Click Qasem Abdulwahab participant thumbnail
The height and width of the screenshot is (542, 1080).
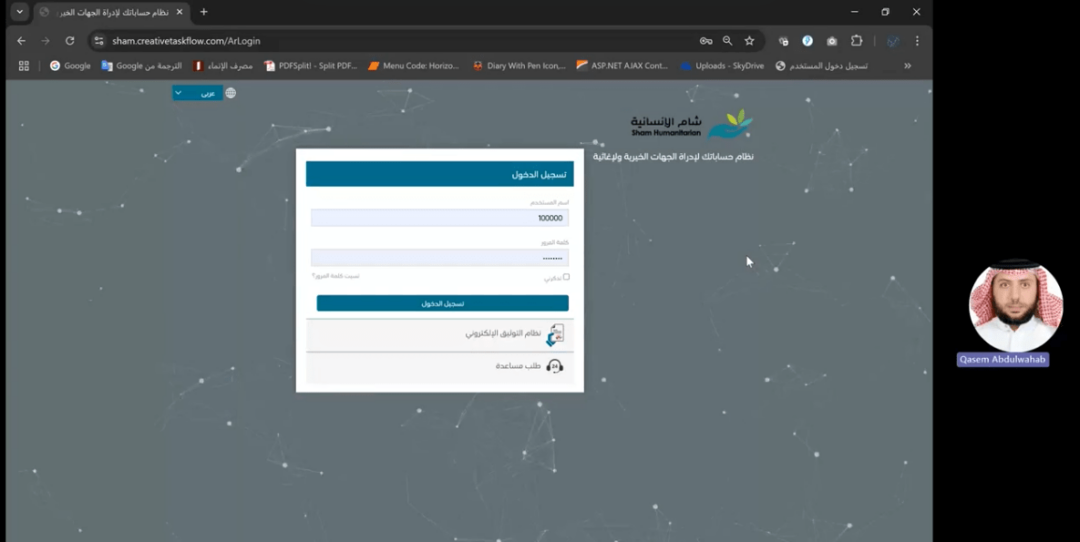(1016, 306)
